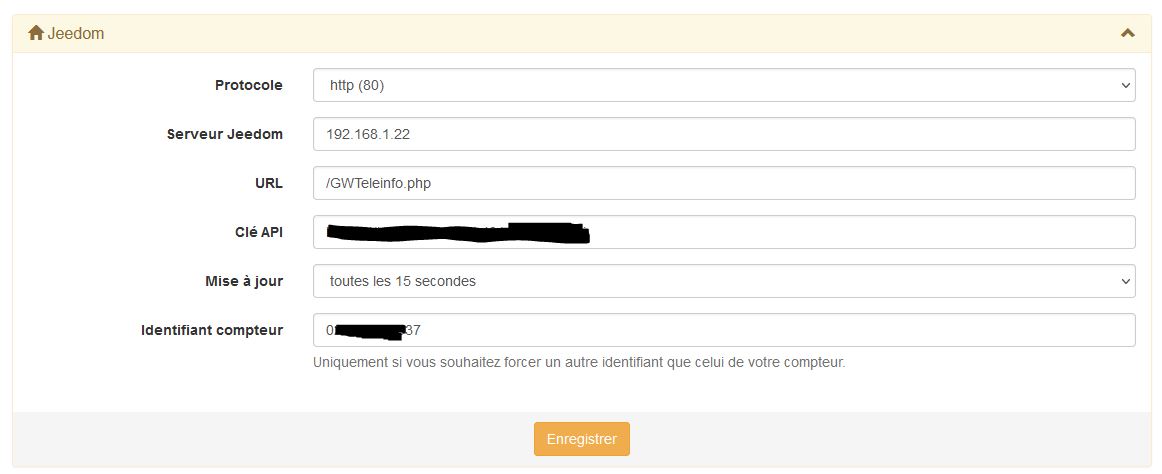1162x474 pixels.
Task: Click the Jeedom panel title text
Action: [x=76, y=33]
